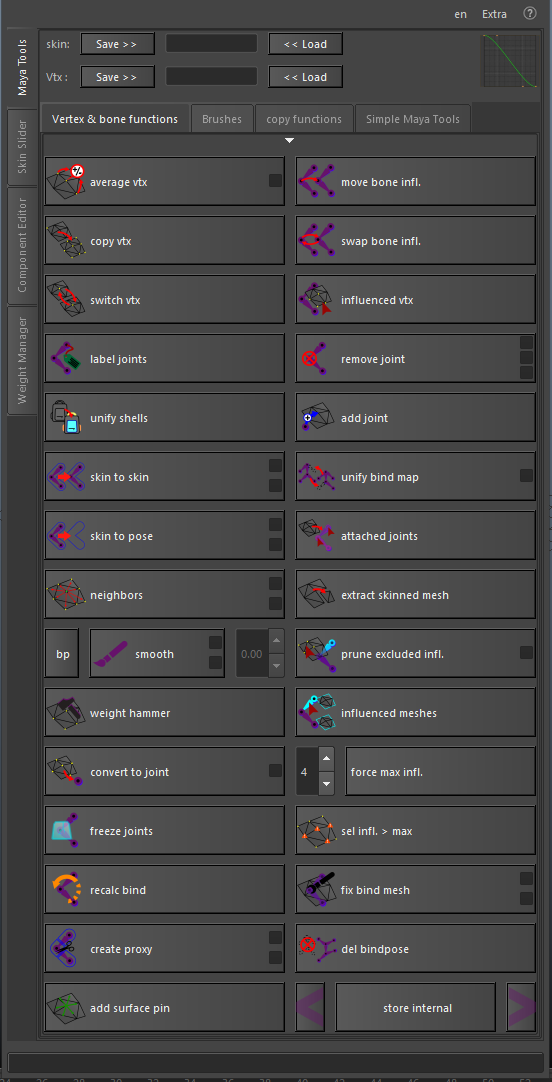
Task: Click the store internal button
Action: tap(417, 1007)
